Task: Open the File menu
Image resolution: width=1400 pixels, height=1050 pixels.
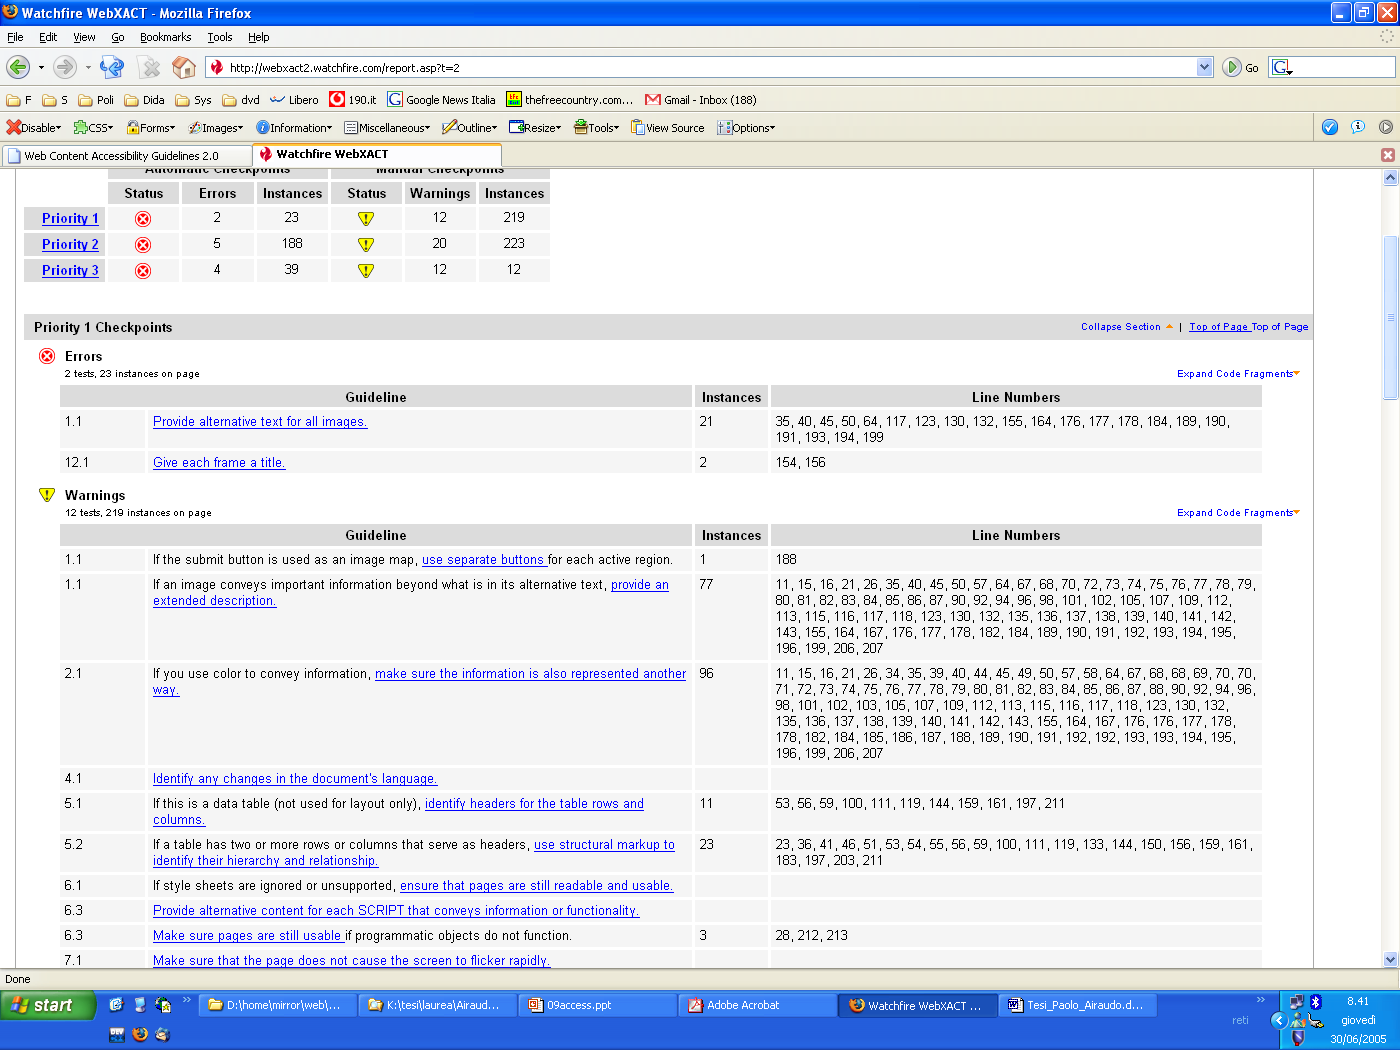Action: (15, 37)
